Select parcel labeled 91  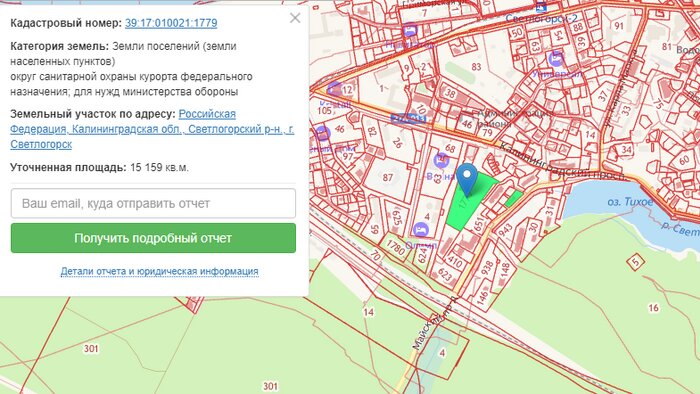(619, 26)
